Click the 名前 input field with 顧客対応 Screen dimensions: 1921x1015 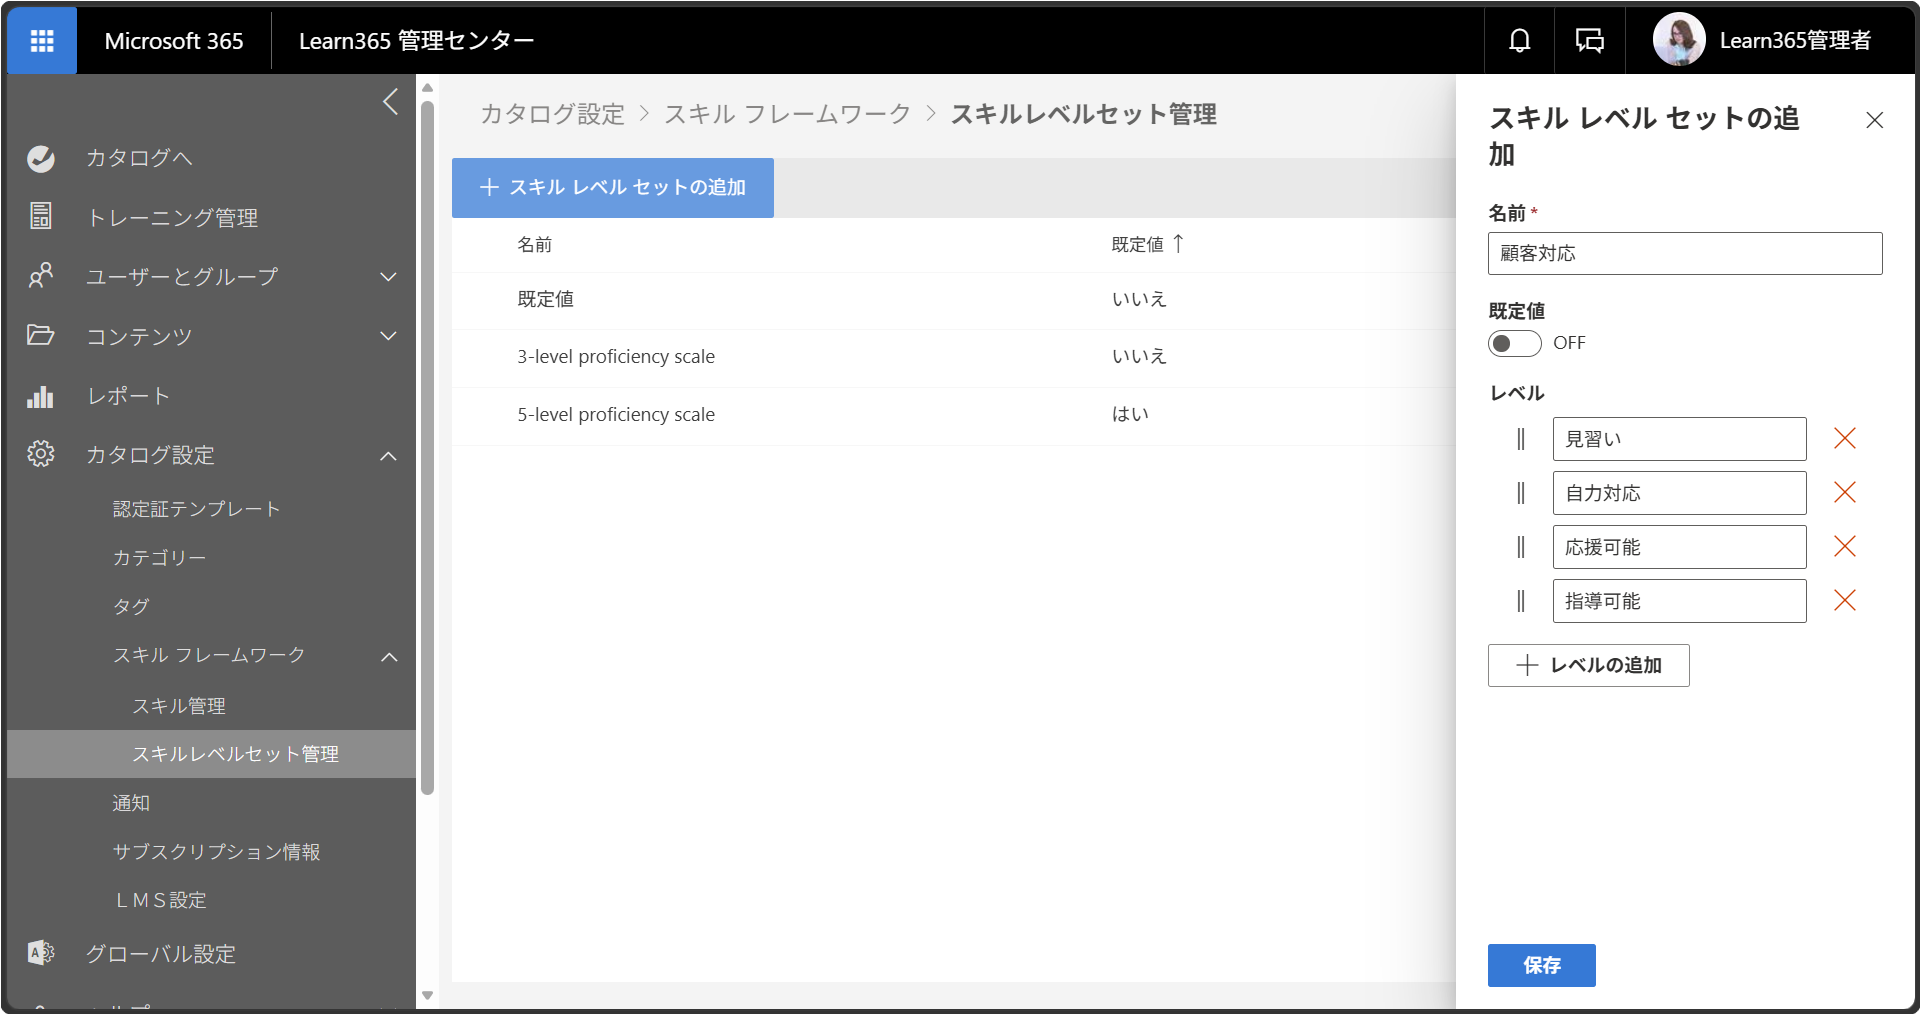pyautogui.click(x=1684, y=254)
